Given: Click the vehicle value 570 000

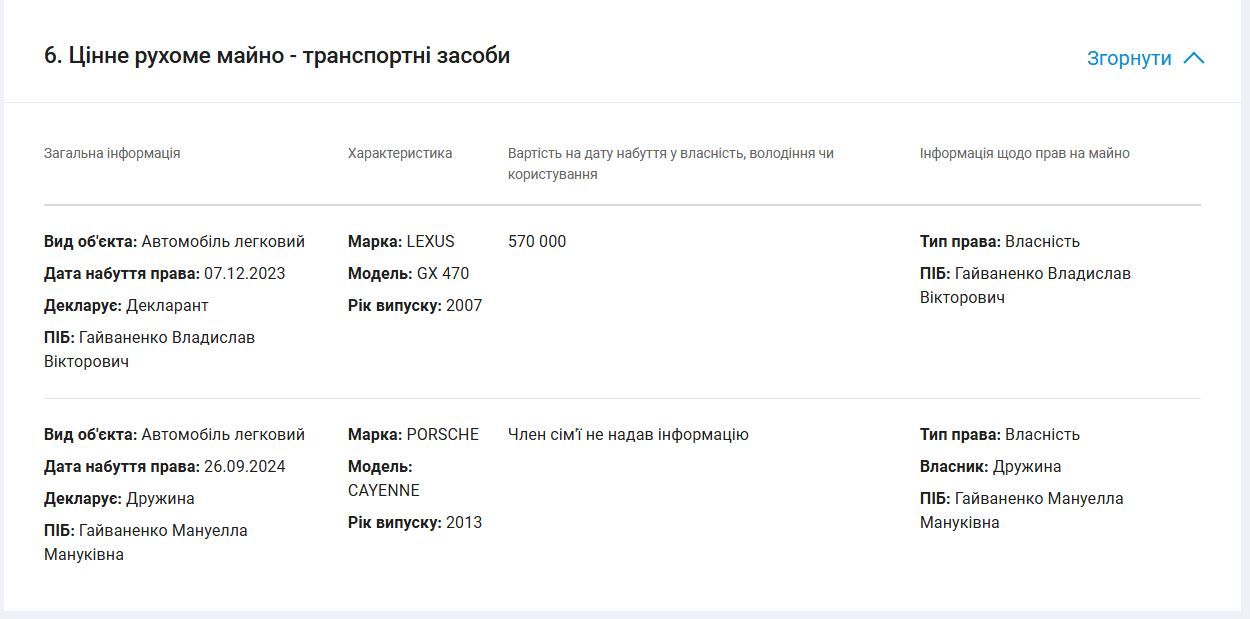Looking at the screenshot, I should tap(536, 241).
